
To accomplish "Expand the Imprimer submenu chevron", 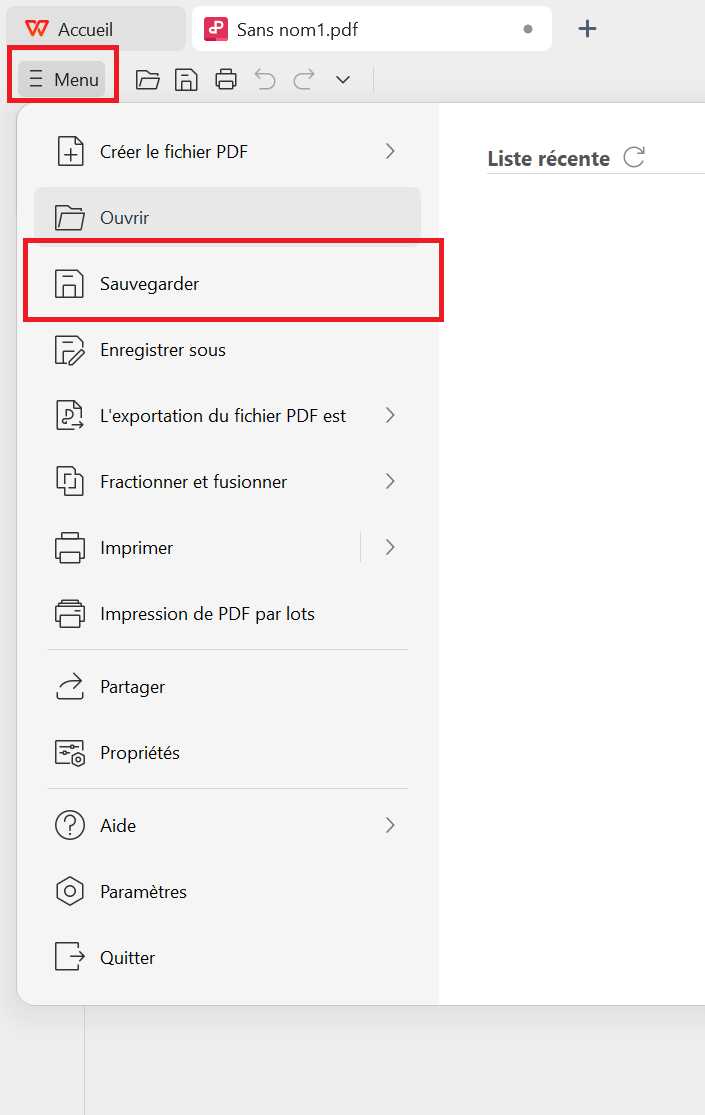I will [x=390, y=547].
